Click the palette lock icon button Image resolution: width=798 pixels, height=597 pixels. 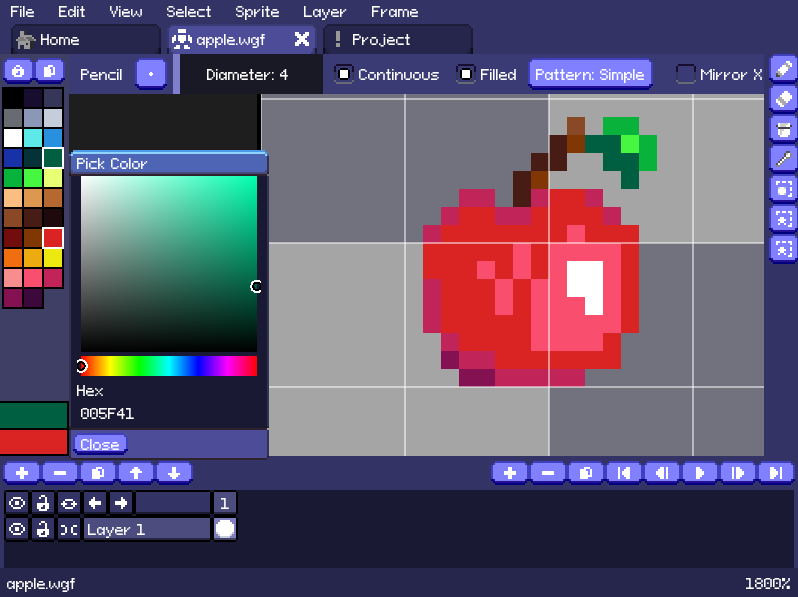coord(18,71)
